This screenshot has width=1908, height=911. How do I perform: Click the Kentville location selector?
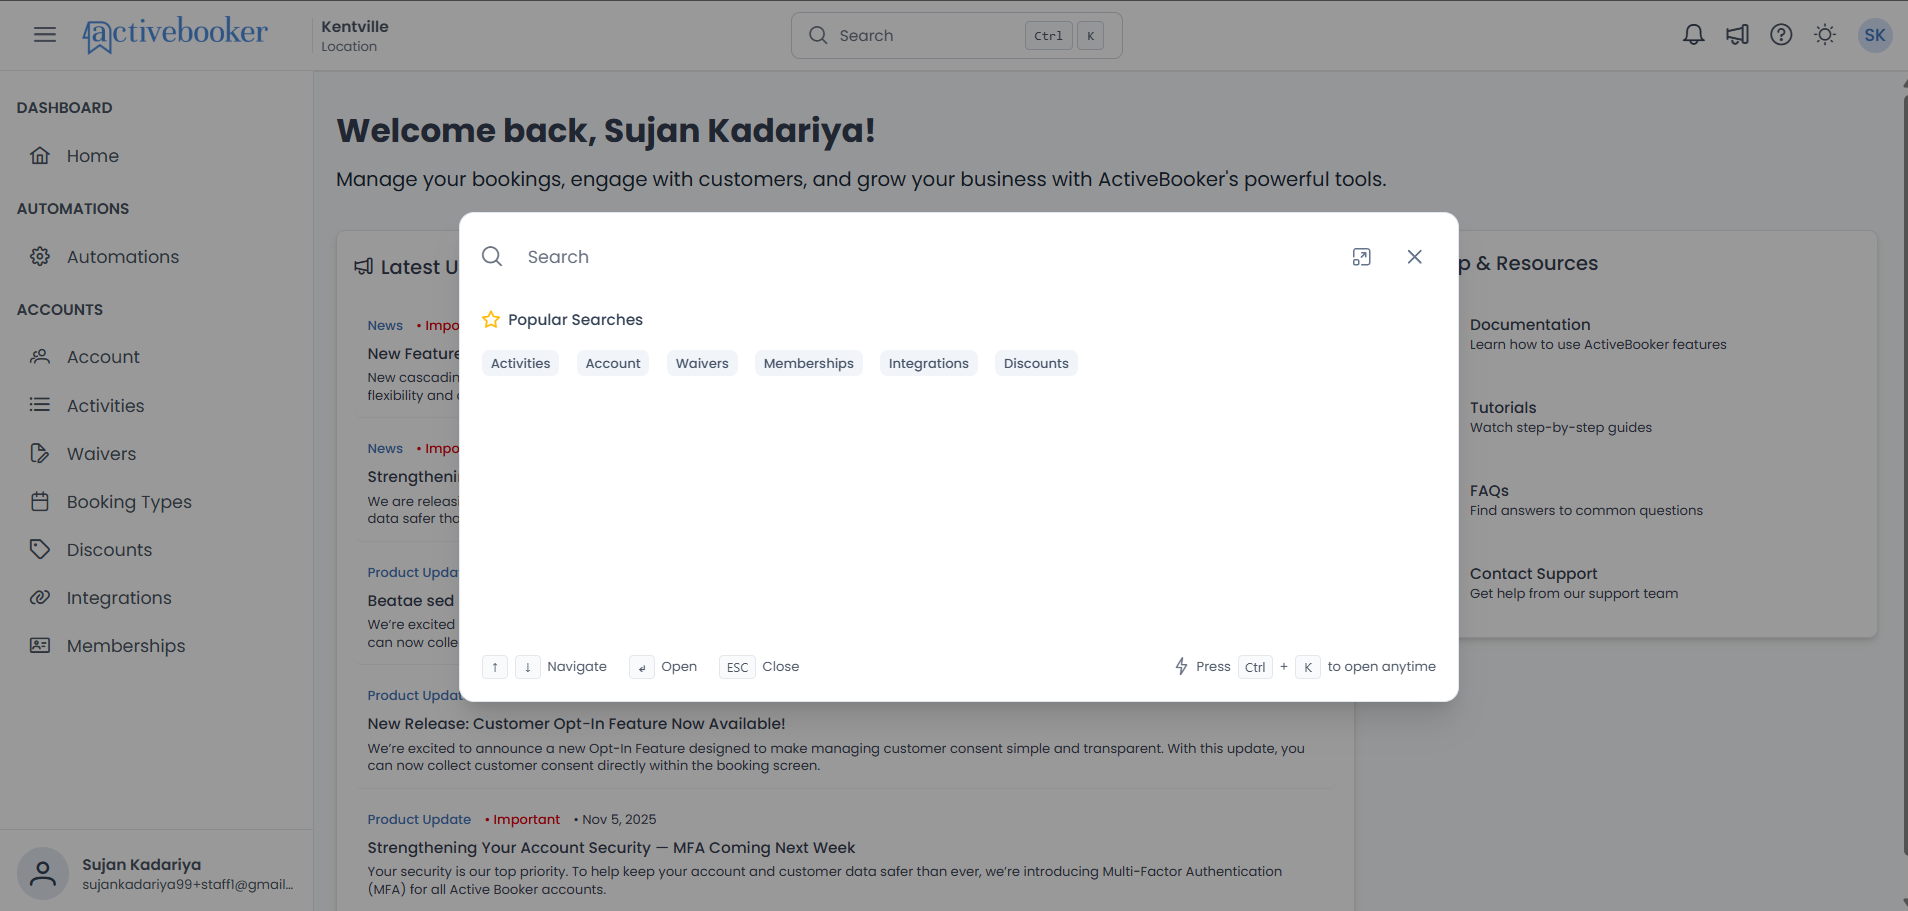pos(355,35)
